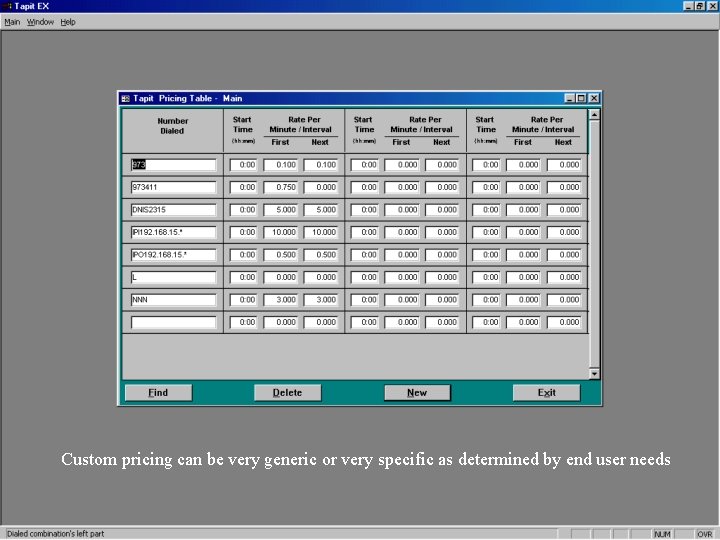Click the OVR indicator in status bar
Screen dimensions: 720x540
coord(705,534)
